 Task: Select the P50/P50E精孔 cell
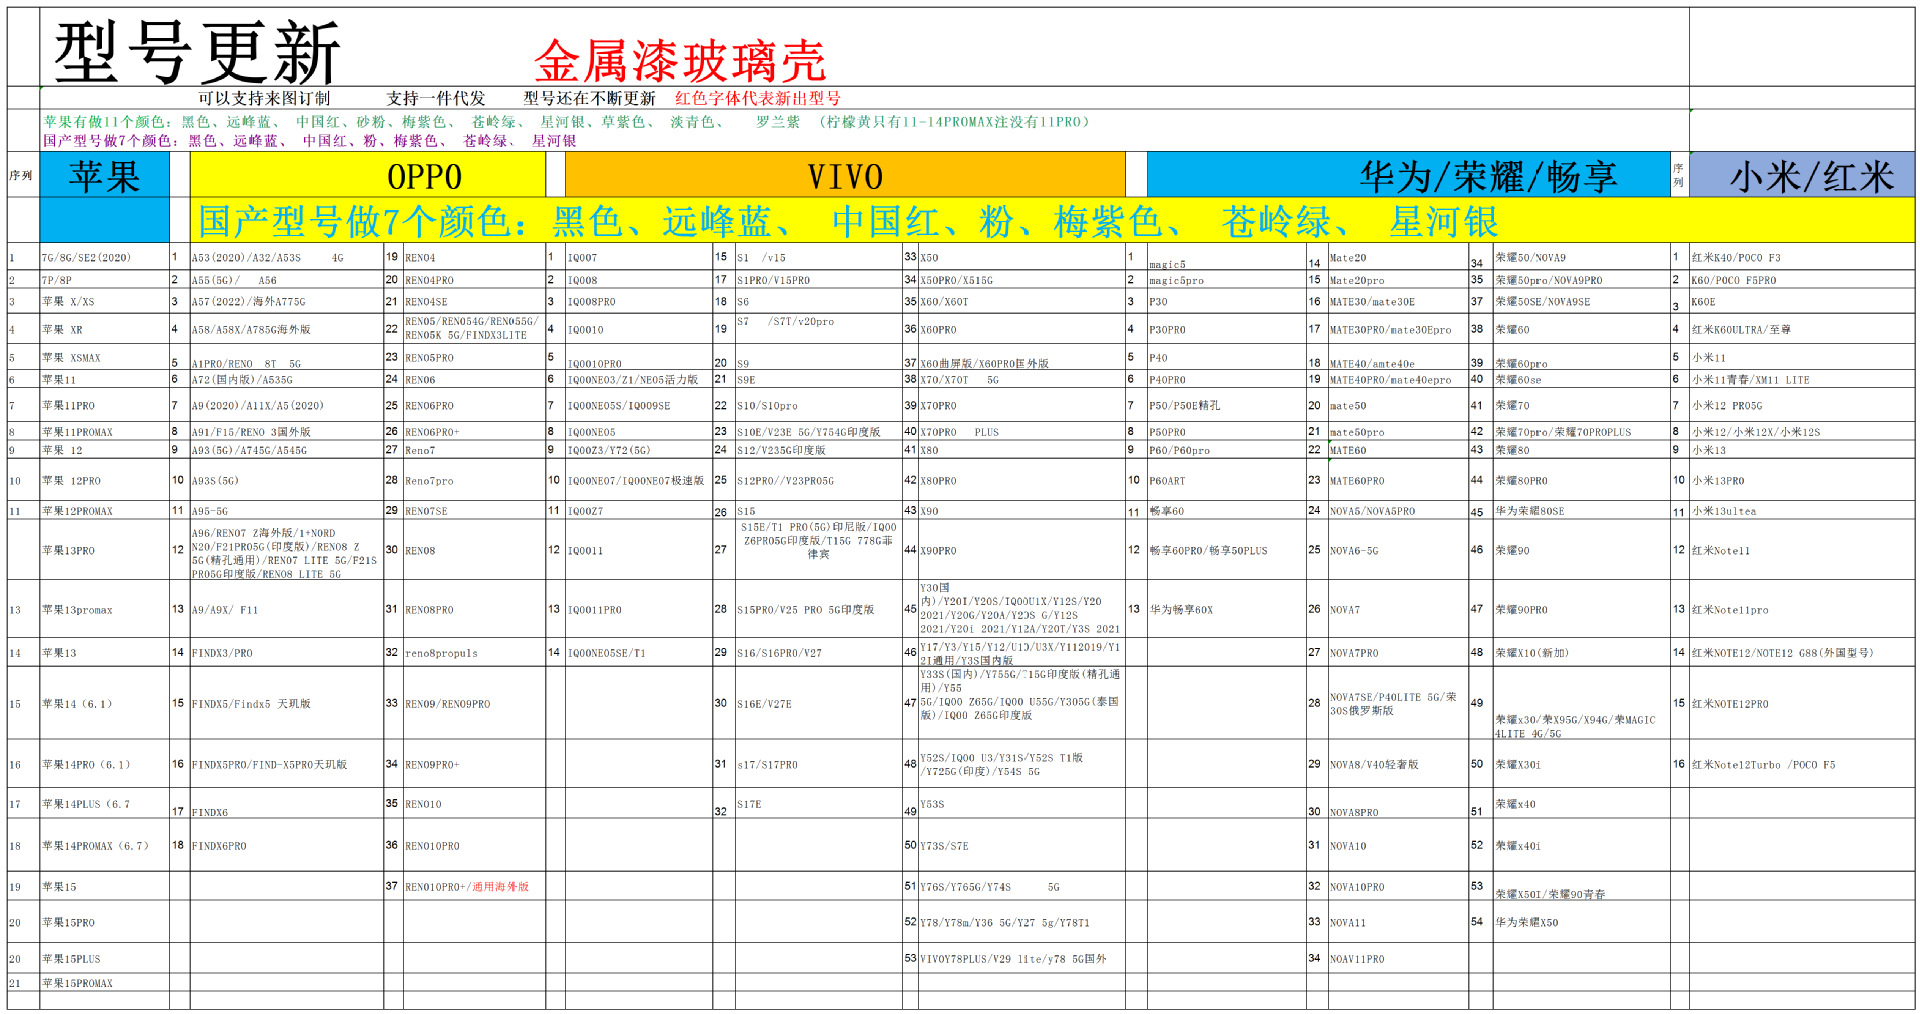pos(1226,405)
